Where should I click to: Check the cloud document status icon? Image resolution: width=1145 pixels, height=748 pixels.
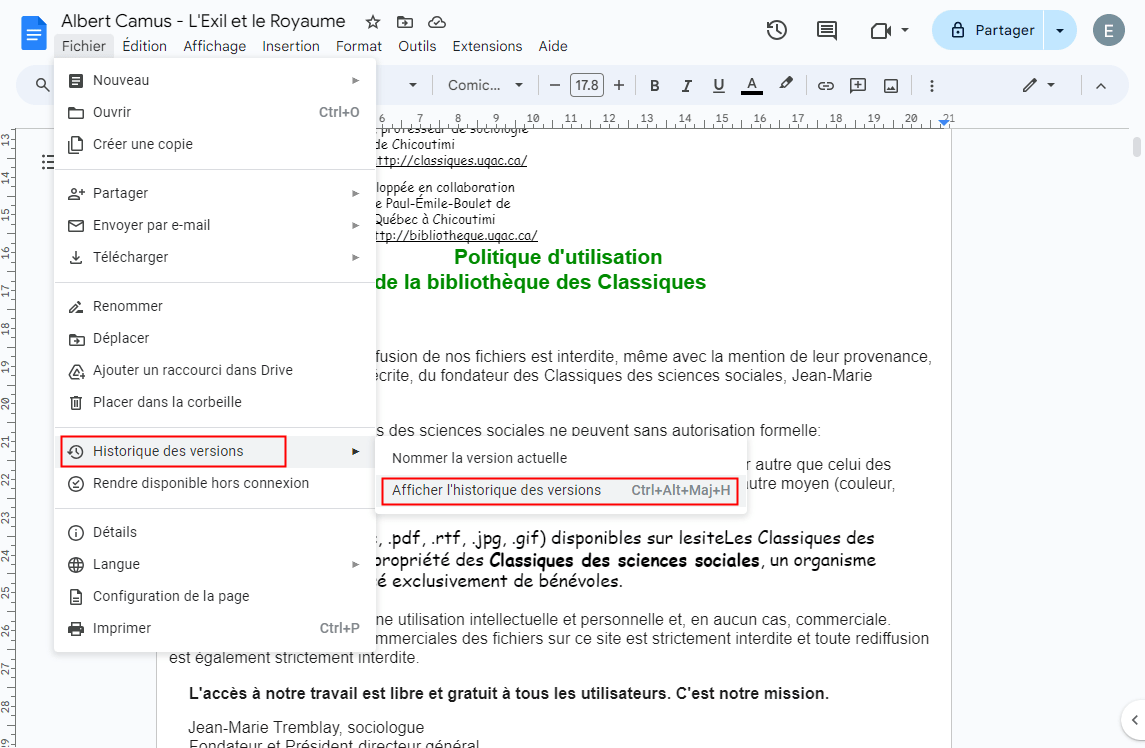coord(436,22)
